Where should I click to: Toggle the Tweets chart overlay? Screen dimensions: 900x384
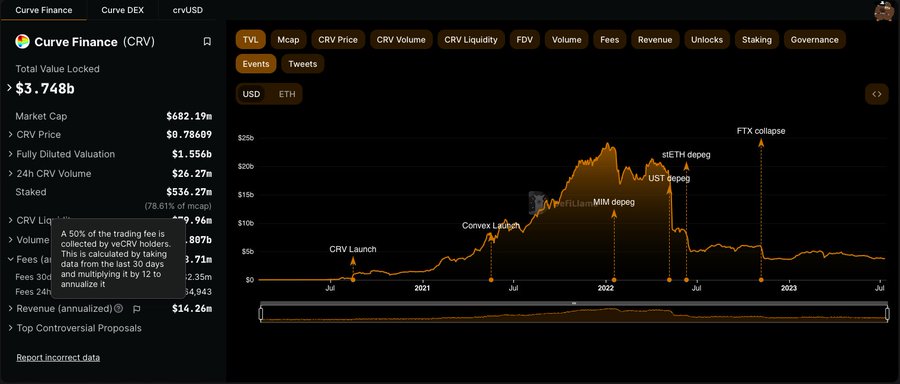tap(302, 64)
